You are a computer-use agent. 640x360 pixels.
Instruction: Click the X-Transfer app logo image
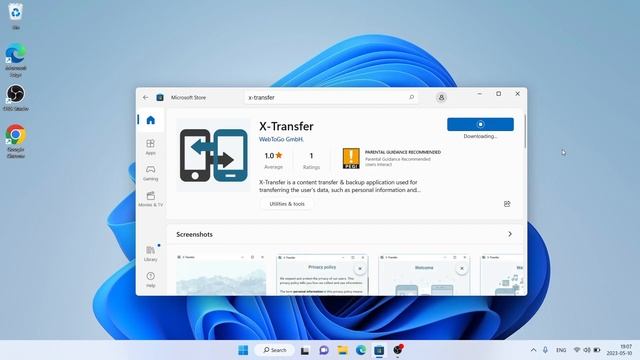(213, 155)
